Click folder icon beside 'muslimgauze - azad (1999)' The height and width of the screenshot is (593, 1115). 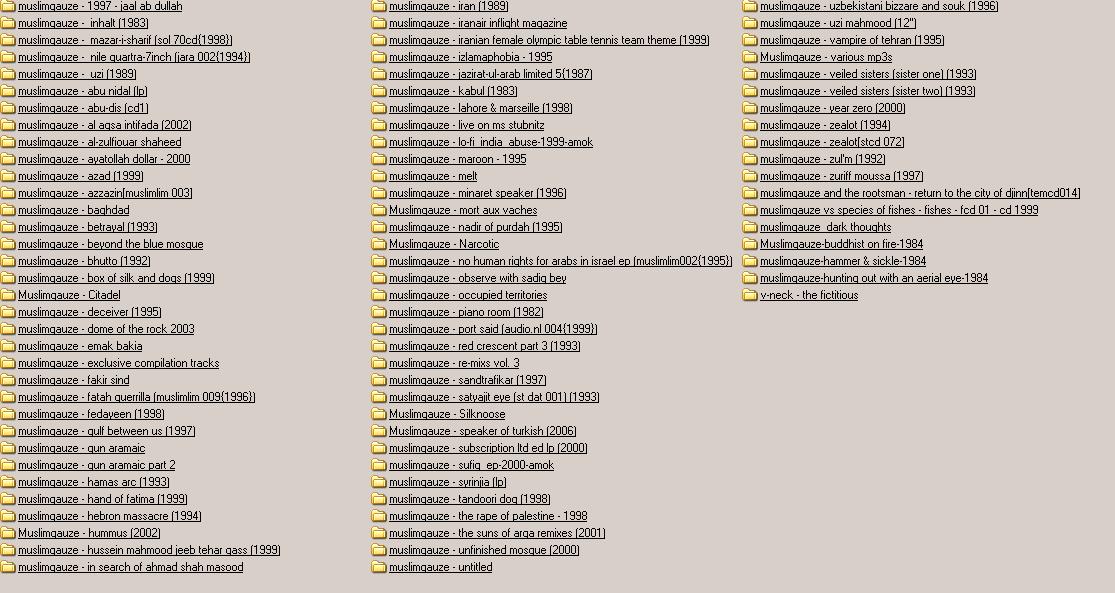[x=8, y=176]
